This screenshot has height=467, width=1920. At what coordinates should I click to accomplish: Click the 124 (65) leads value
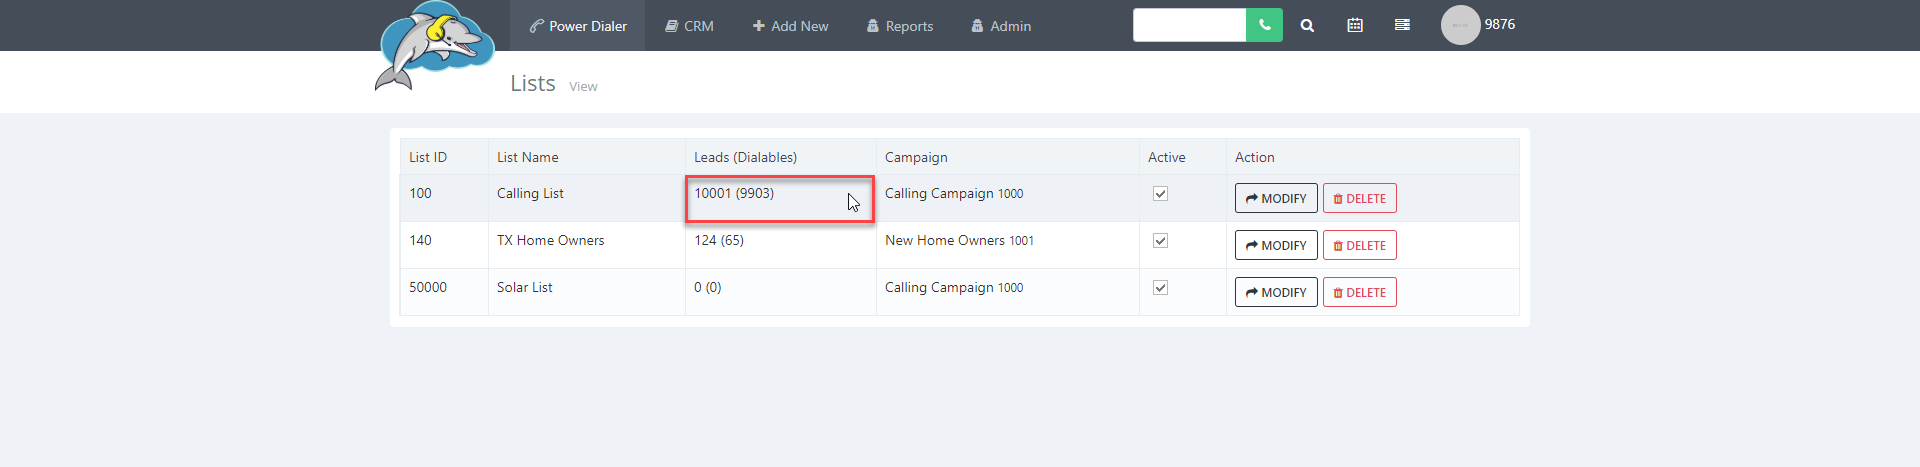(719, 240)
